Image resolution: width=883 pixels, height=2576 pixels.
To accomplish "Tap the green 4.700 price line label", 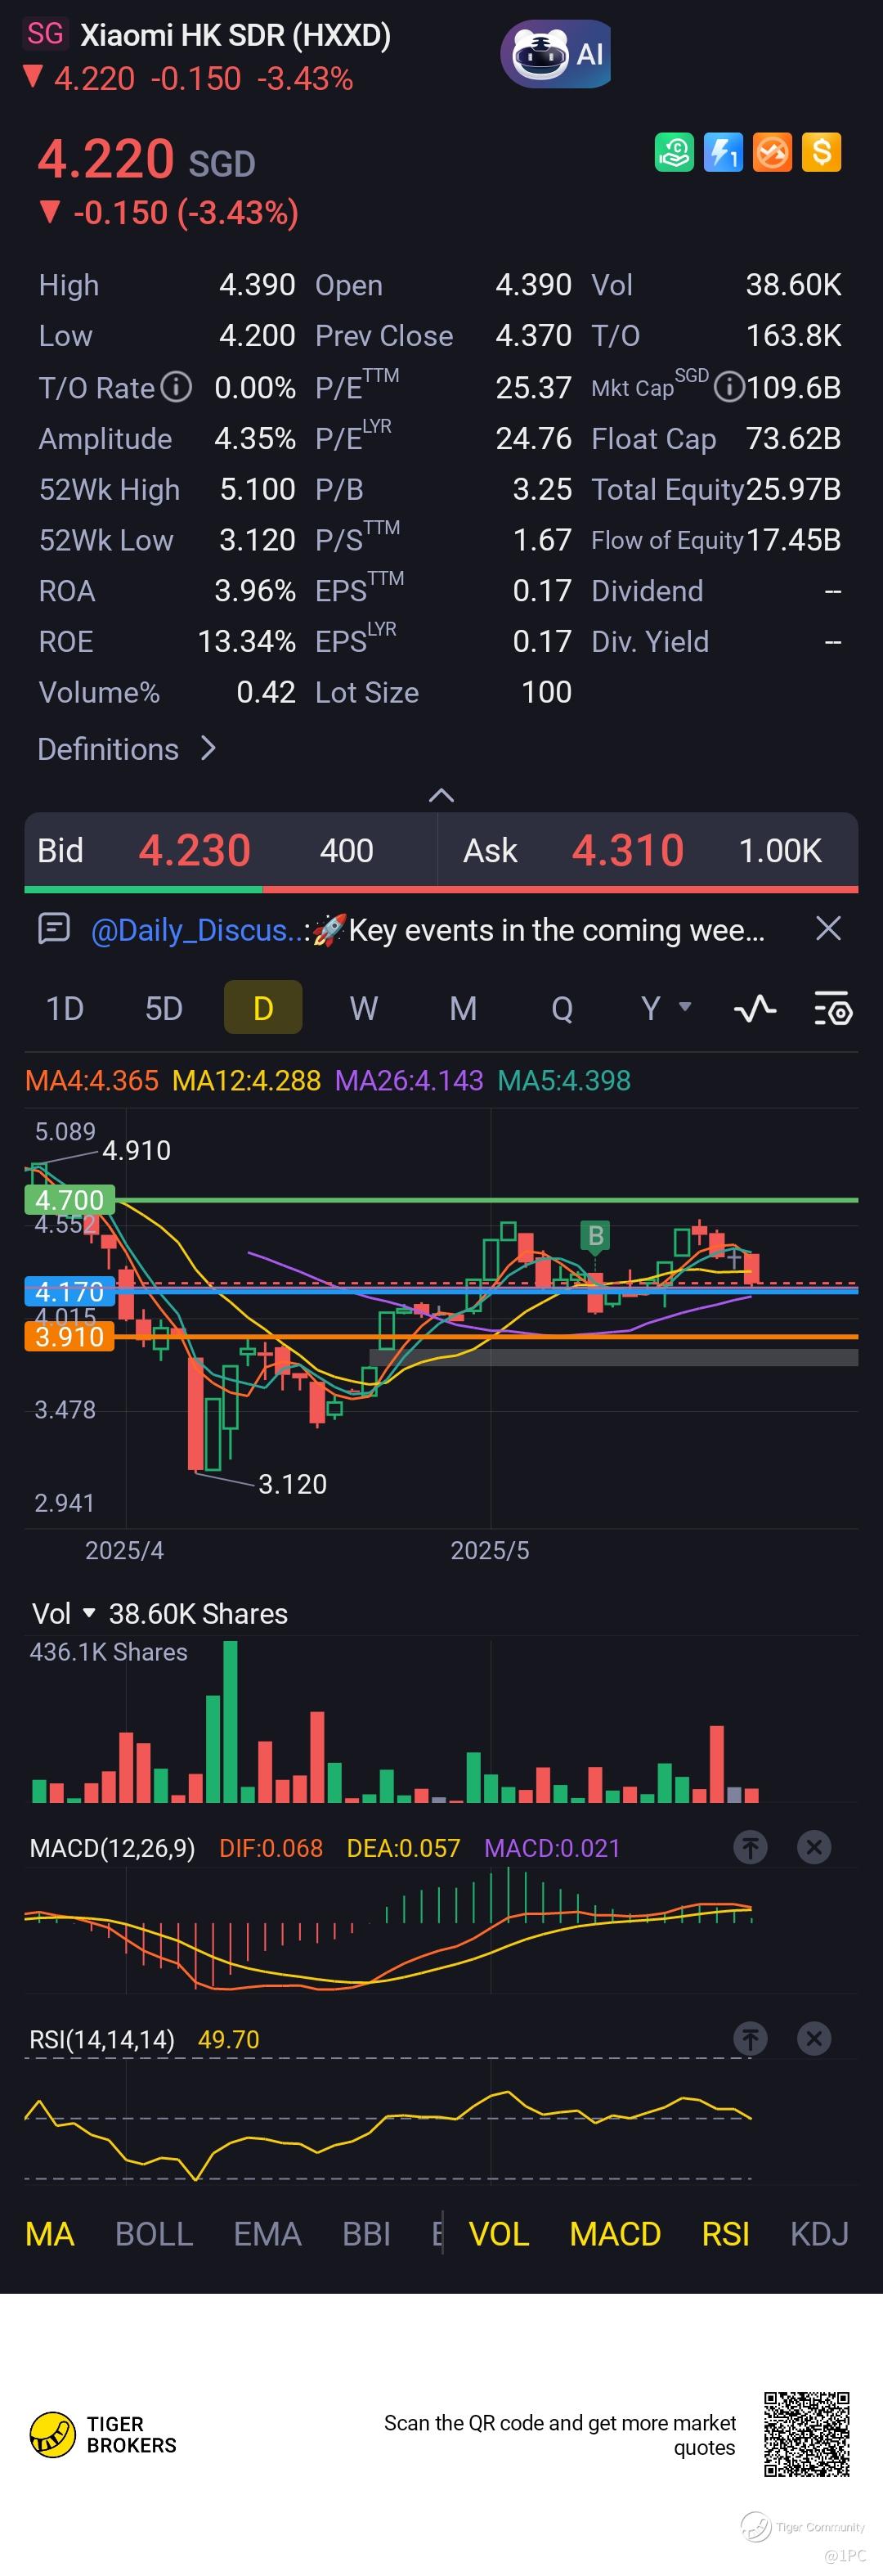I will [69, 1200].
